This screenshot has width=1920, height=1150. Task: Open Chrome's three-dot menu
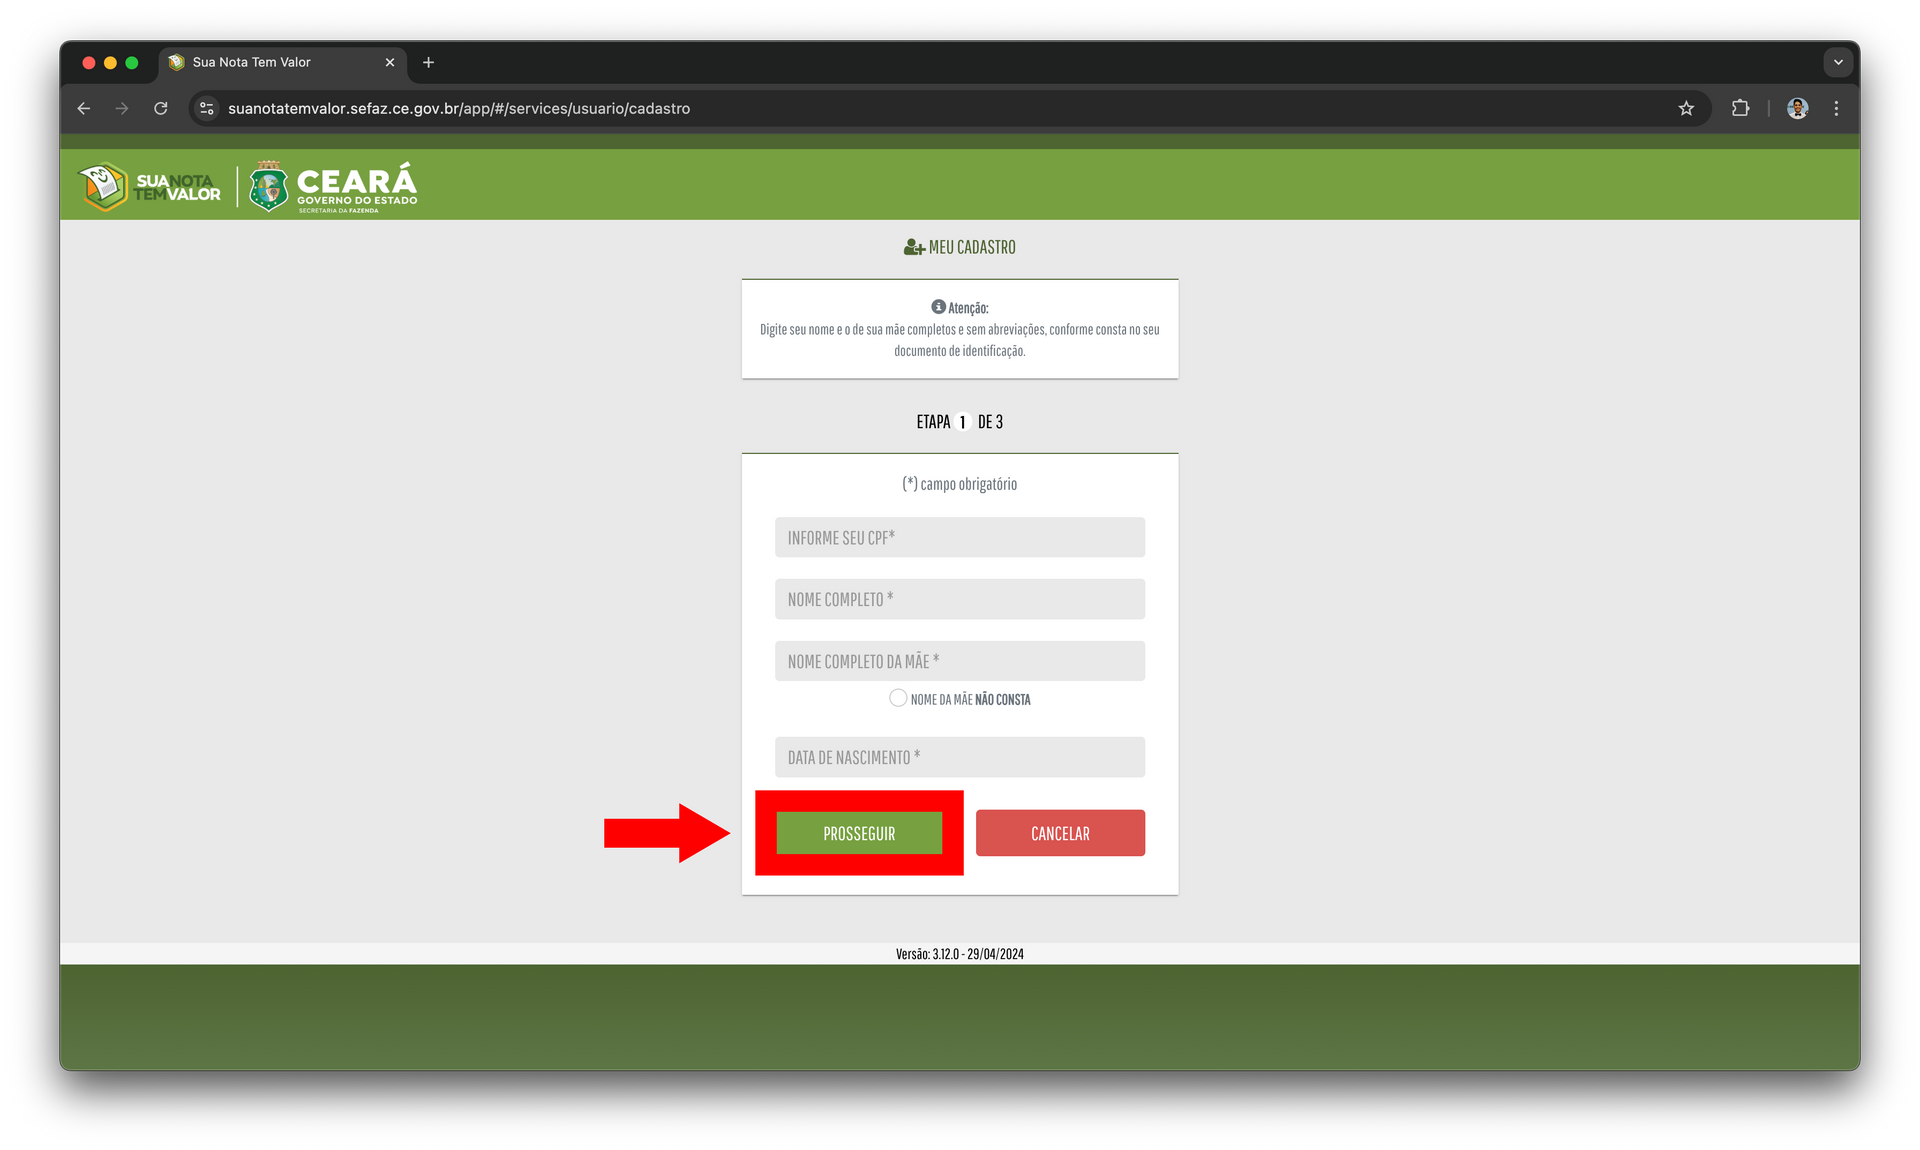tap(1836, 108)
